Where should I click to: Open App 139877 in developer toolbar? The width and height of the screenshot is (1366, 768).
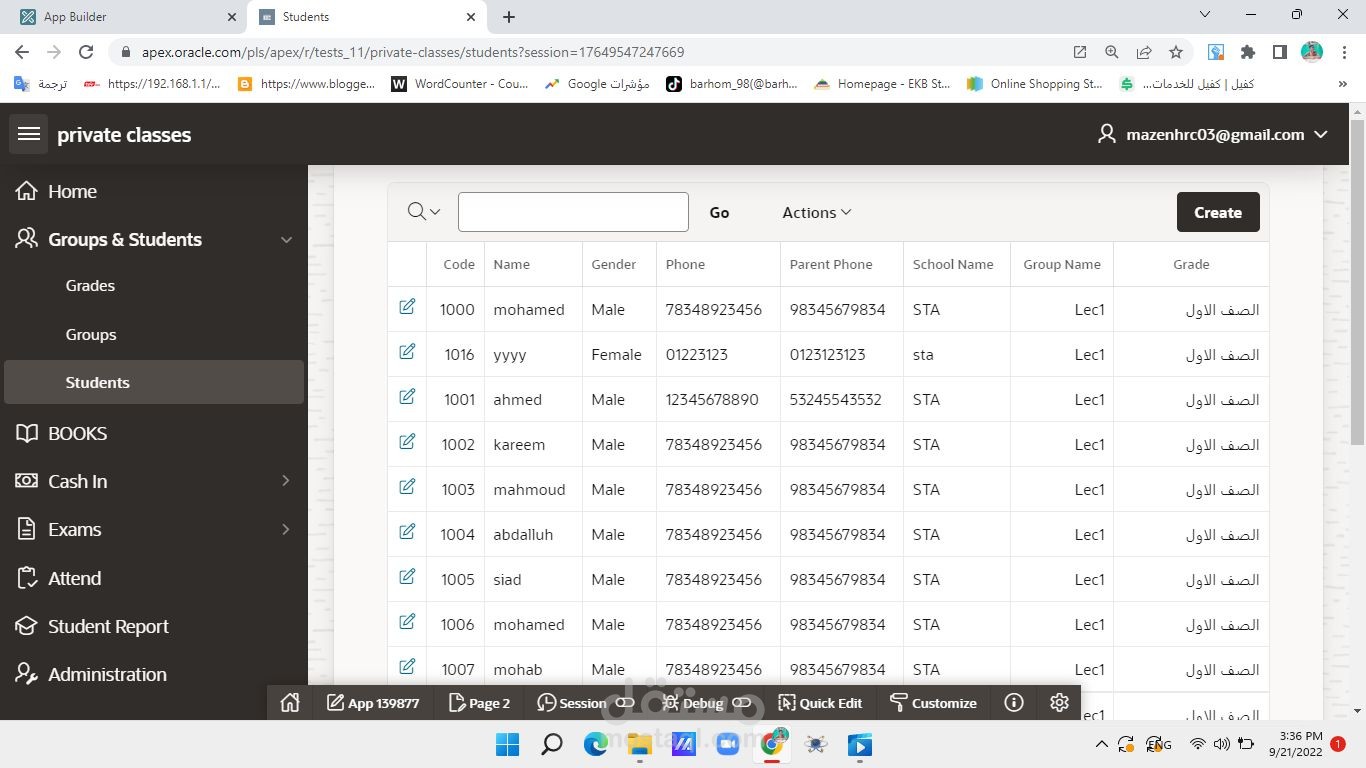tap(373, 703)
